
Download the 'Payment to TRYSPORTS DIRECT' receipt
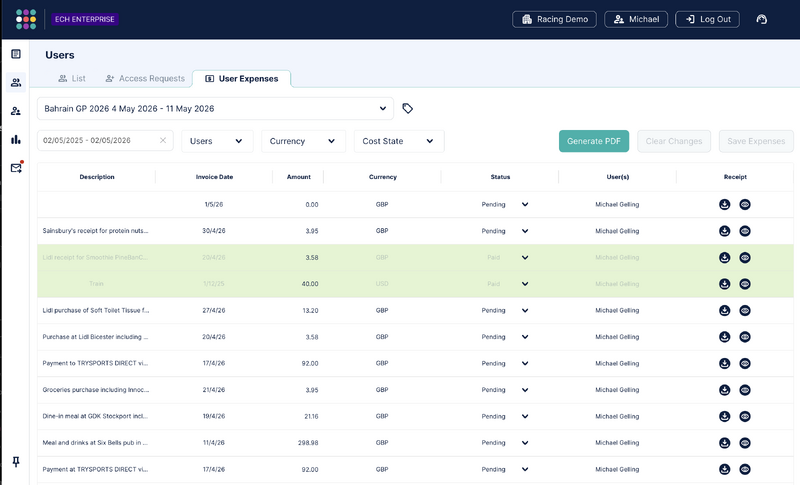(x=724, y=364)
